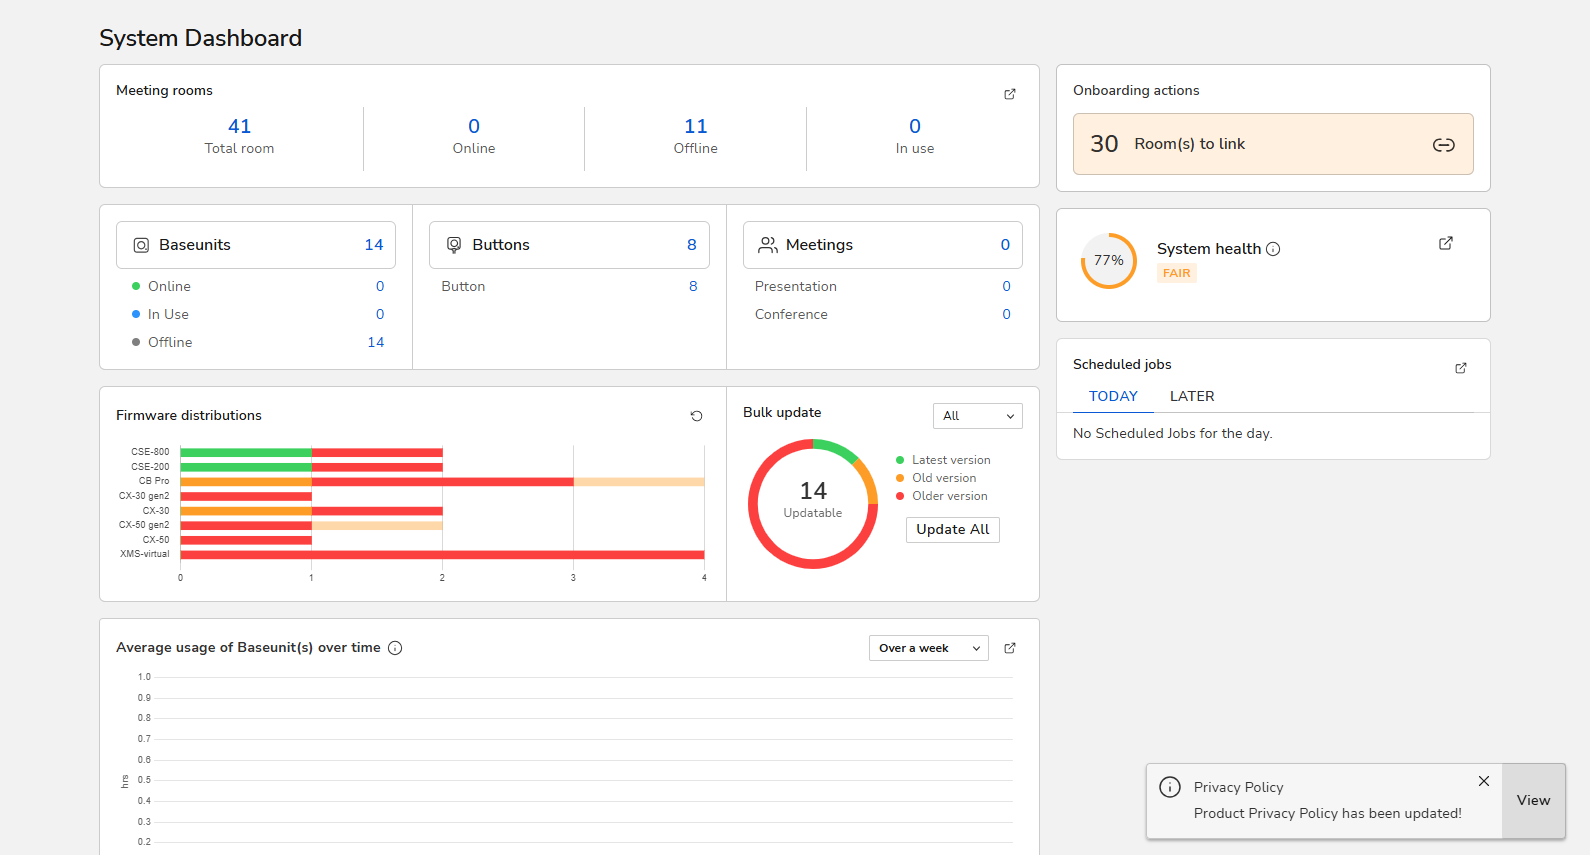Open Meeting rooms external link icon

click(1010, 94)
